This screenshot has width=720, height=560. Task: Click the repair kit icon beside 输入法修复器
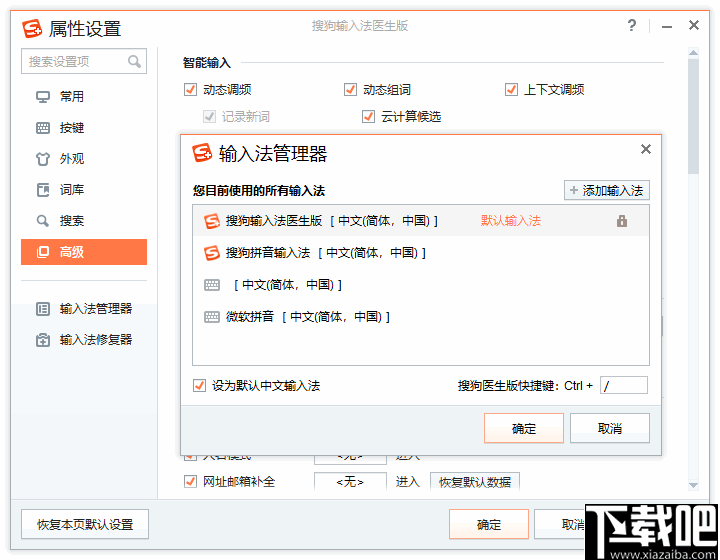pyautogui.click(x=43, y=340)
